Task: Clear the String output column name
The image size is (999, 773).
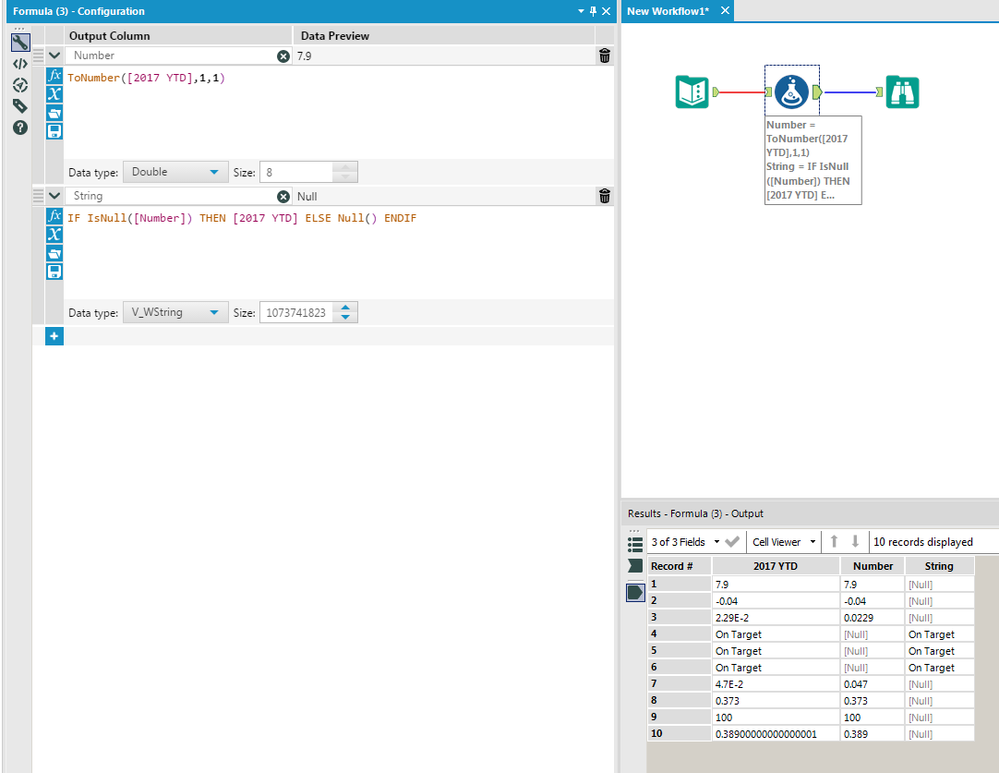Action: [284, 196]
